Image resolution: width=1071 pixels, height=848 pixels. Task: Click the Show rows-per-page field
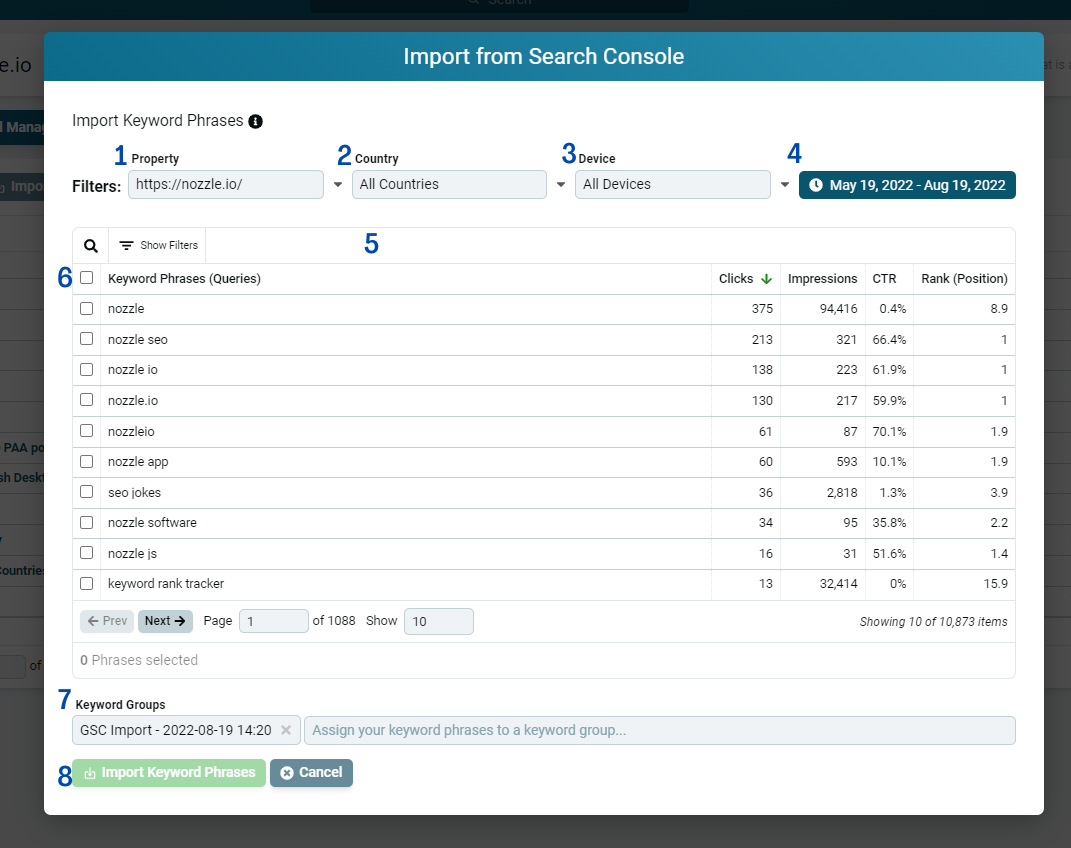(439, 621)
